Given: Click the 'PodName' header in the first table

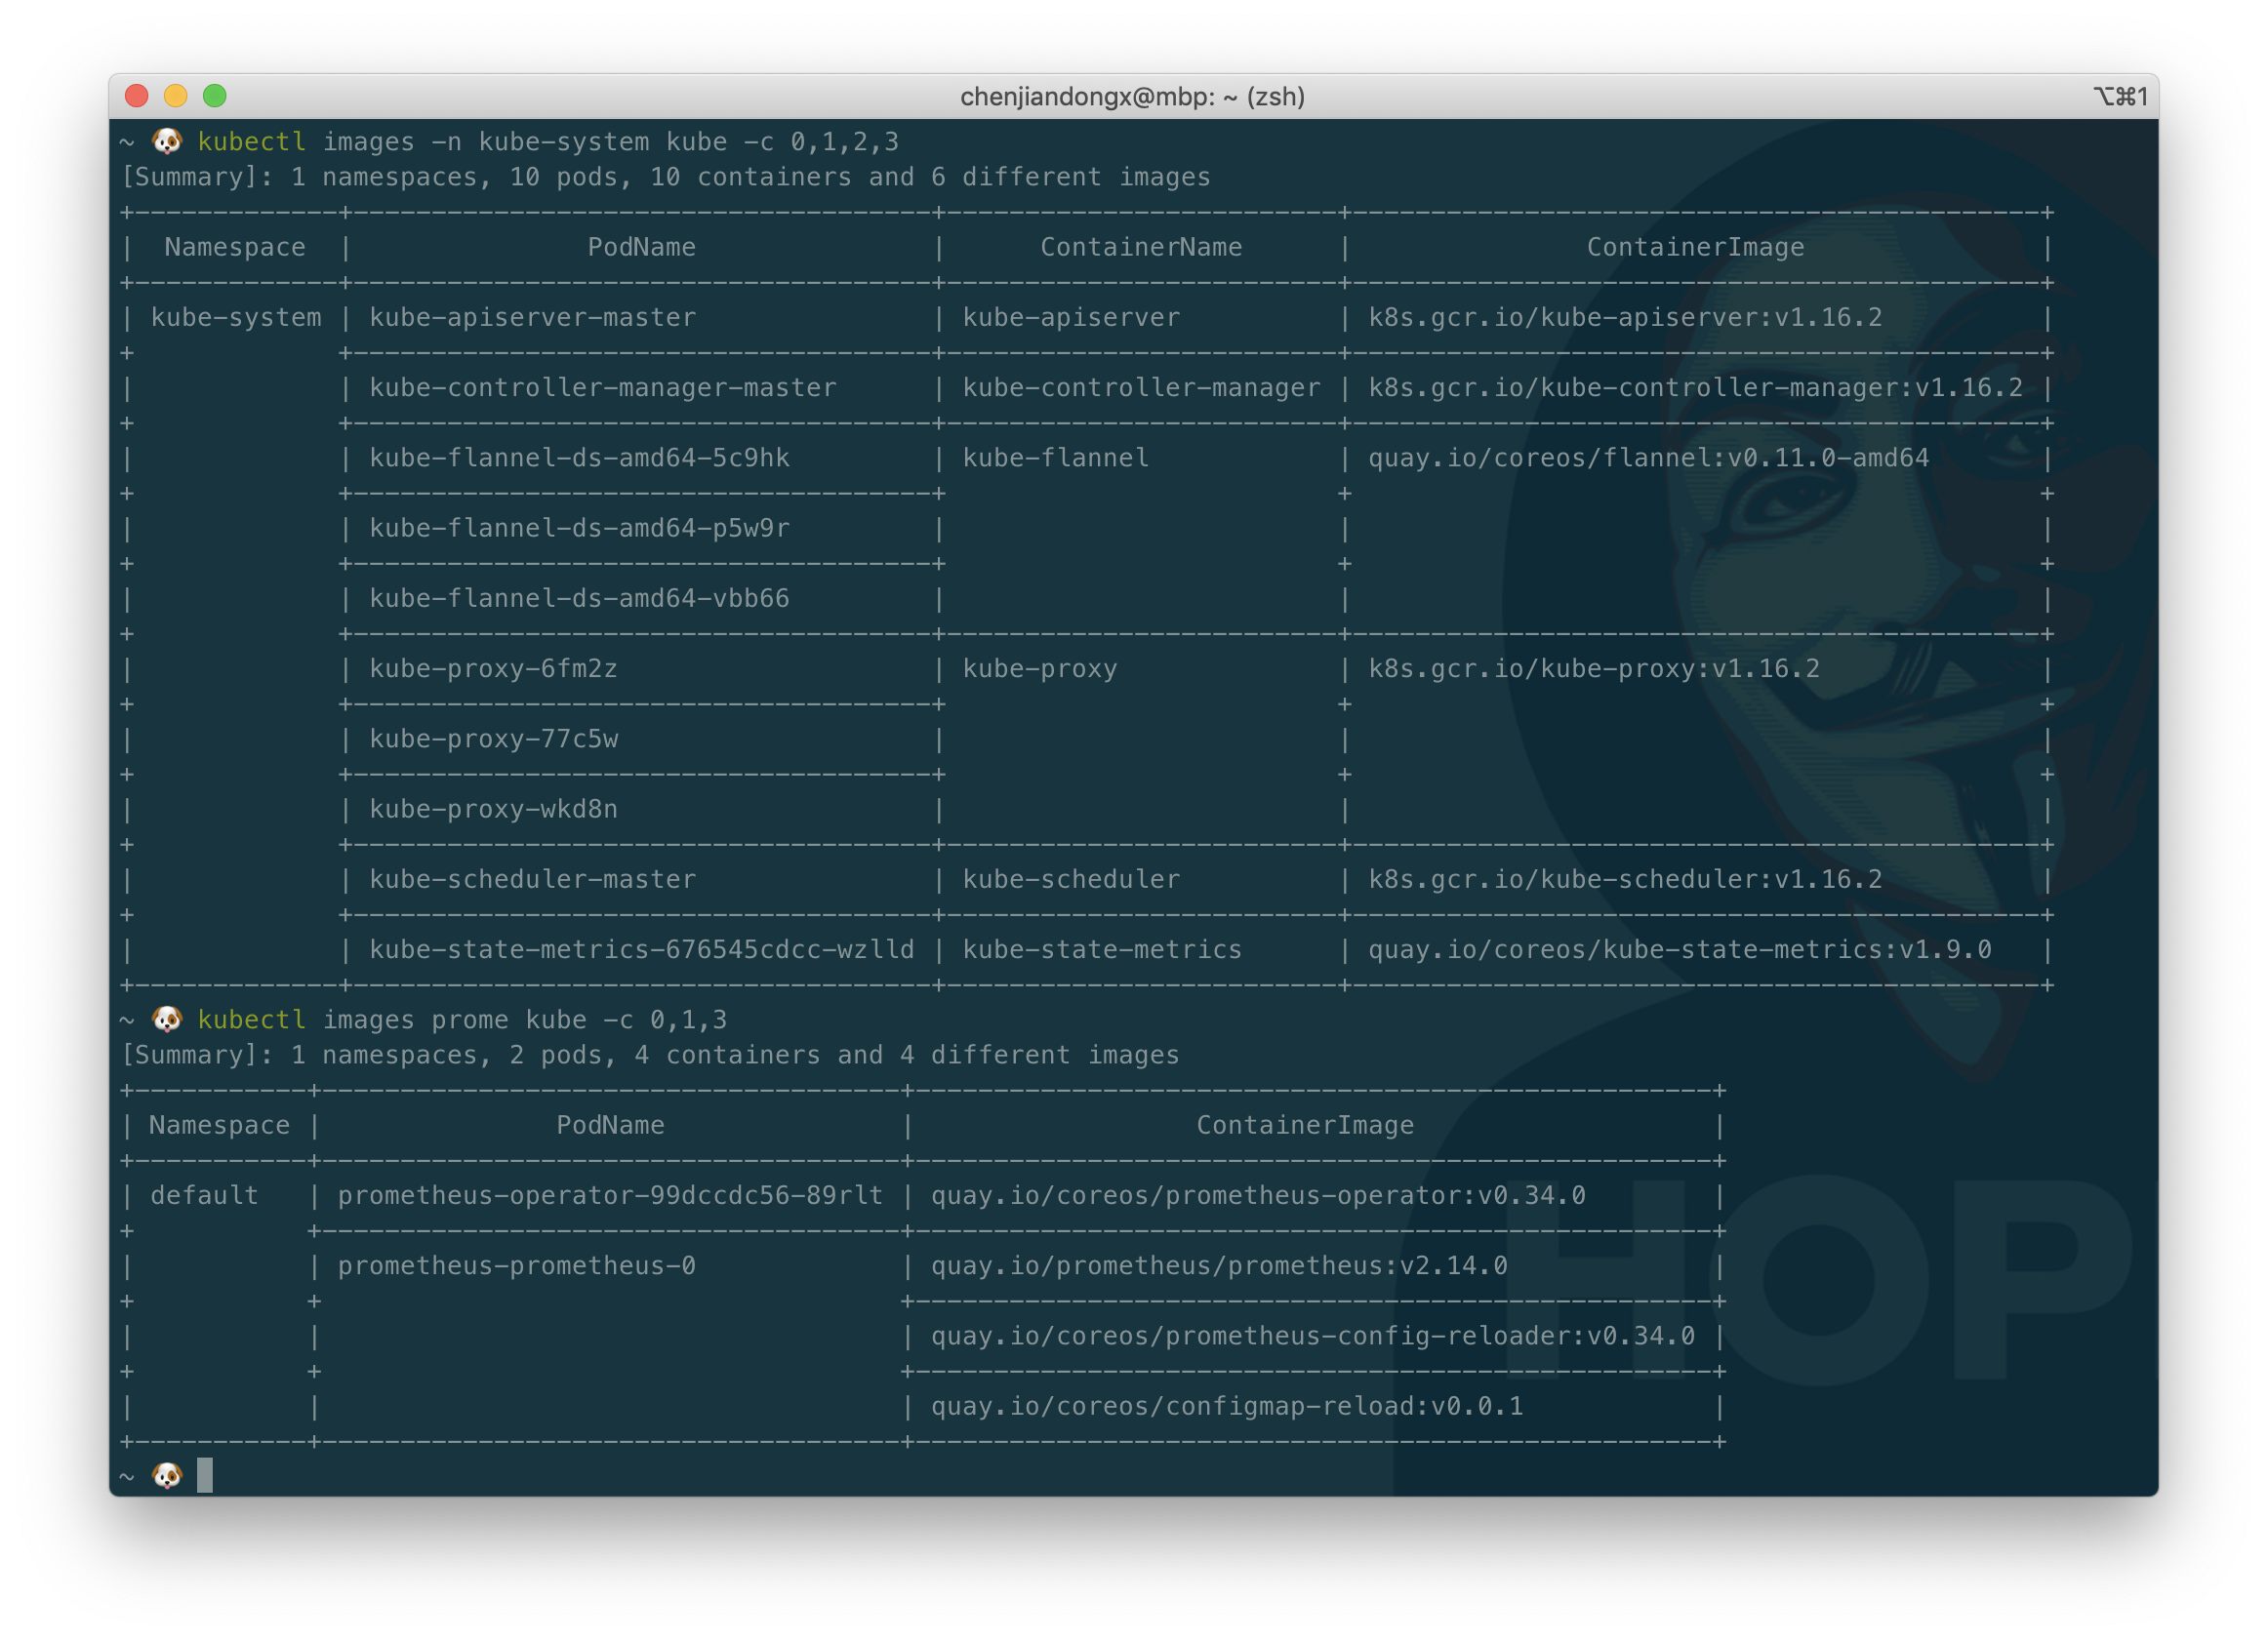Looking at the screenshot, I should pyautogui.click(x=641, y=247).
